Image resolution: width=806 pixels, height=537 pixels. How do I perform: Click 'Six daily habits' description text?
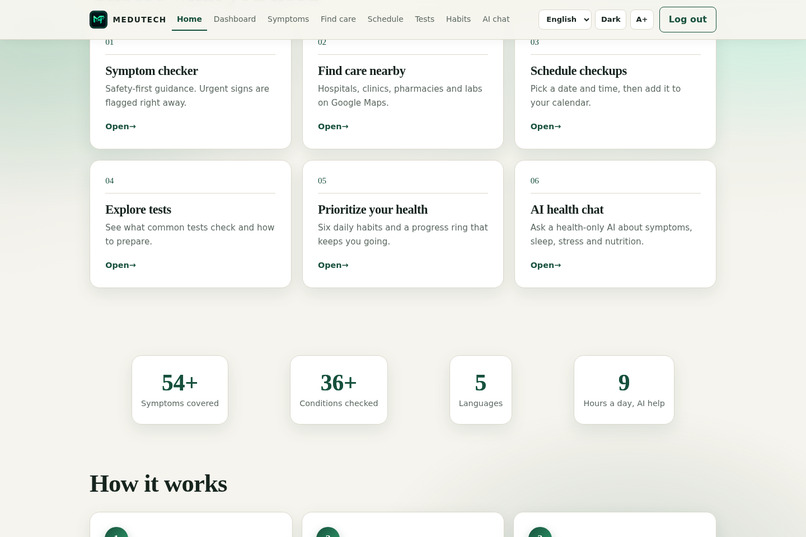pyautogui.click(x=402, y=234)
